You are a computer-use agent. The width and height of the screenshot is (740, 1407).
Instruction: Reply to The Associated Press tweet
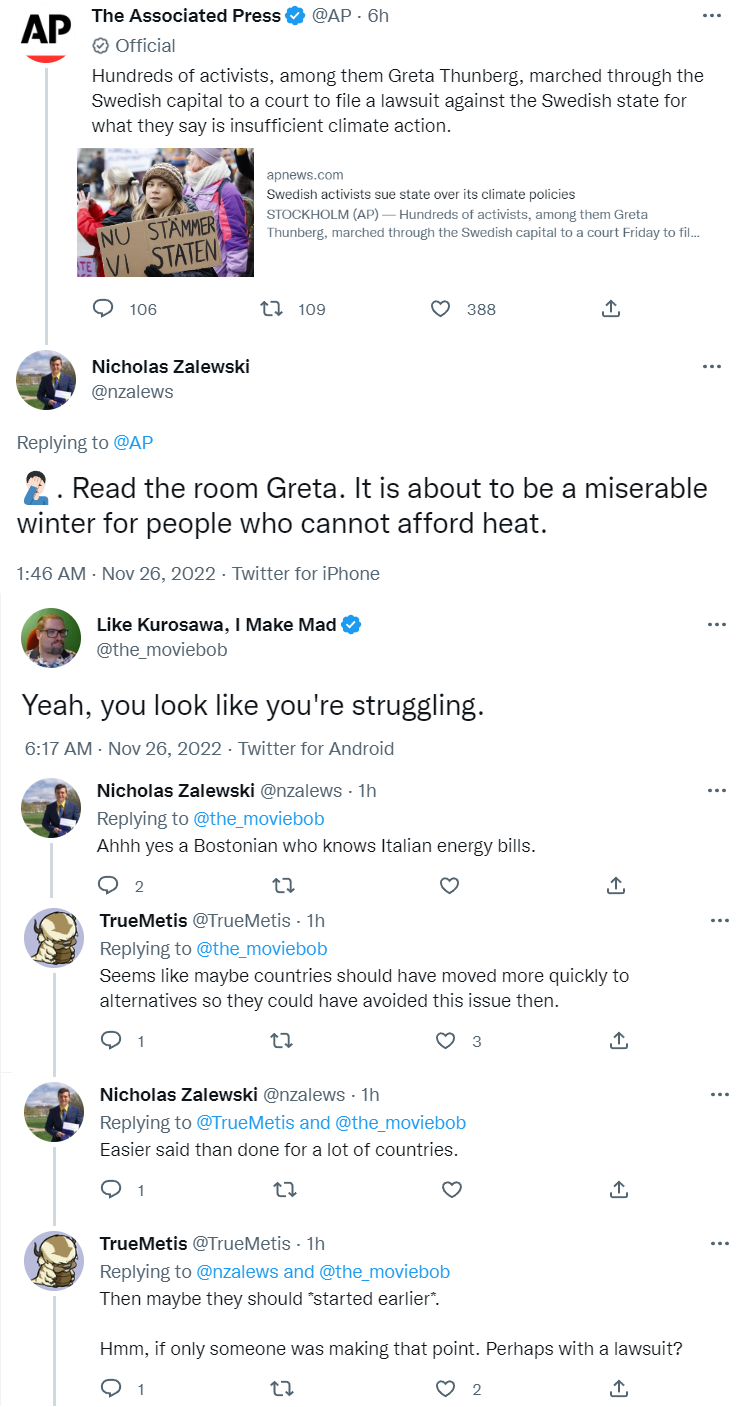pos(103,309)
